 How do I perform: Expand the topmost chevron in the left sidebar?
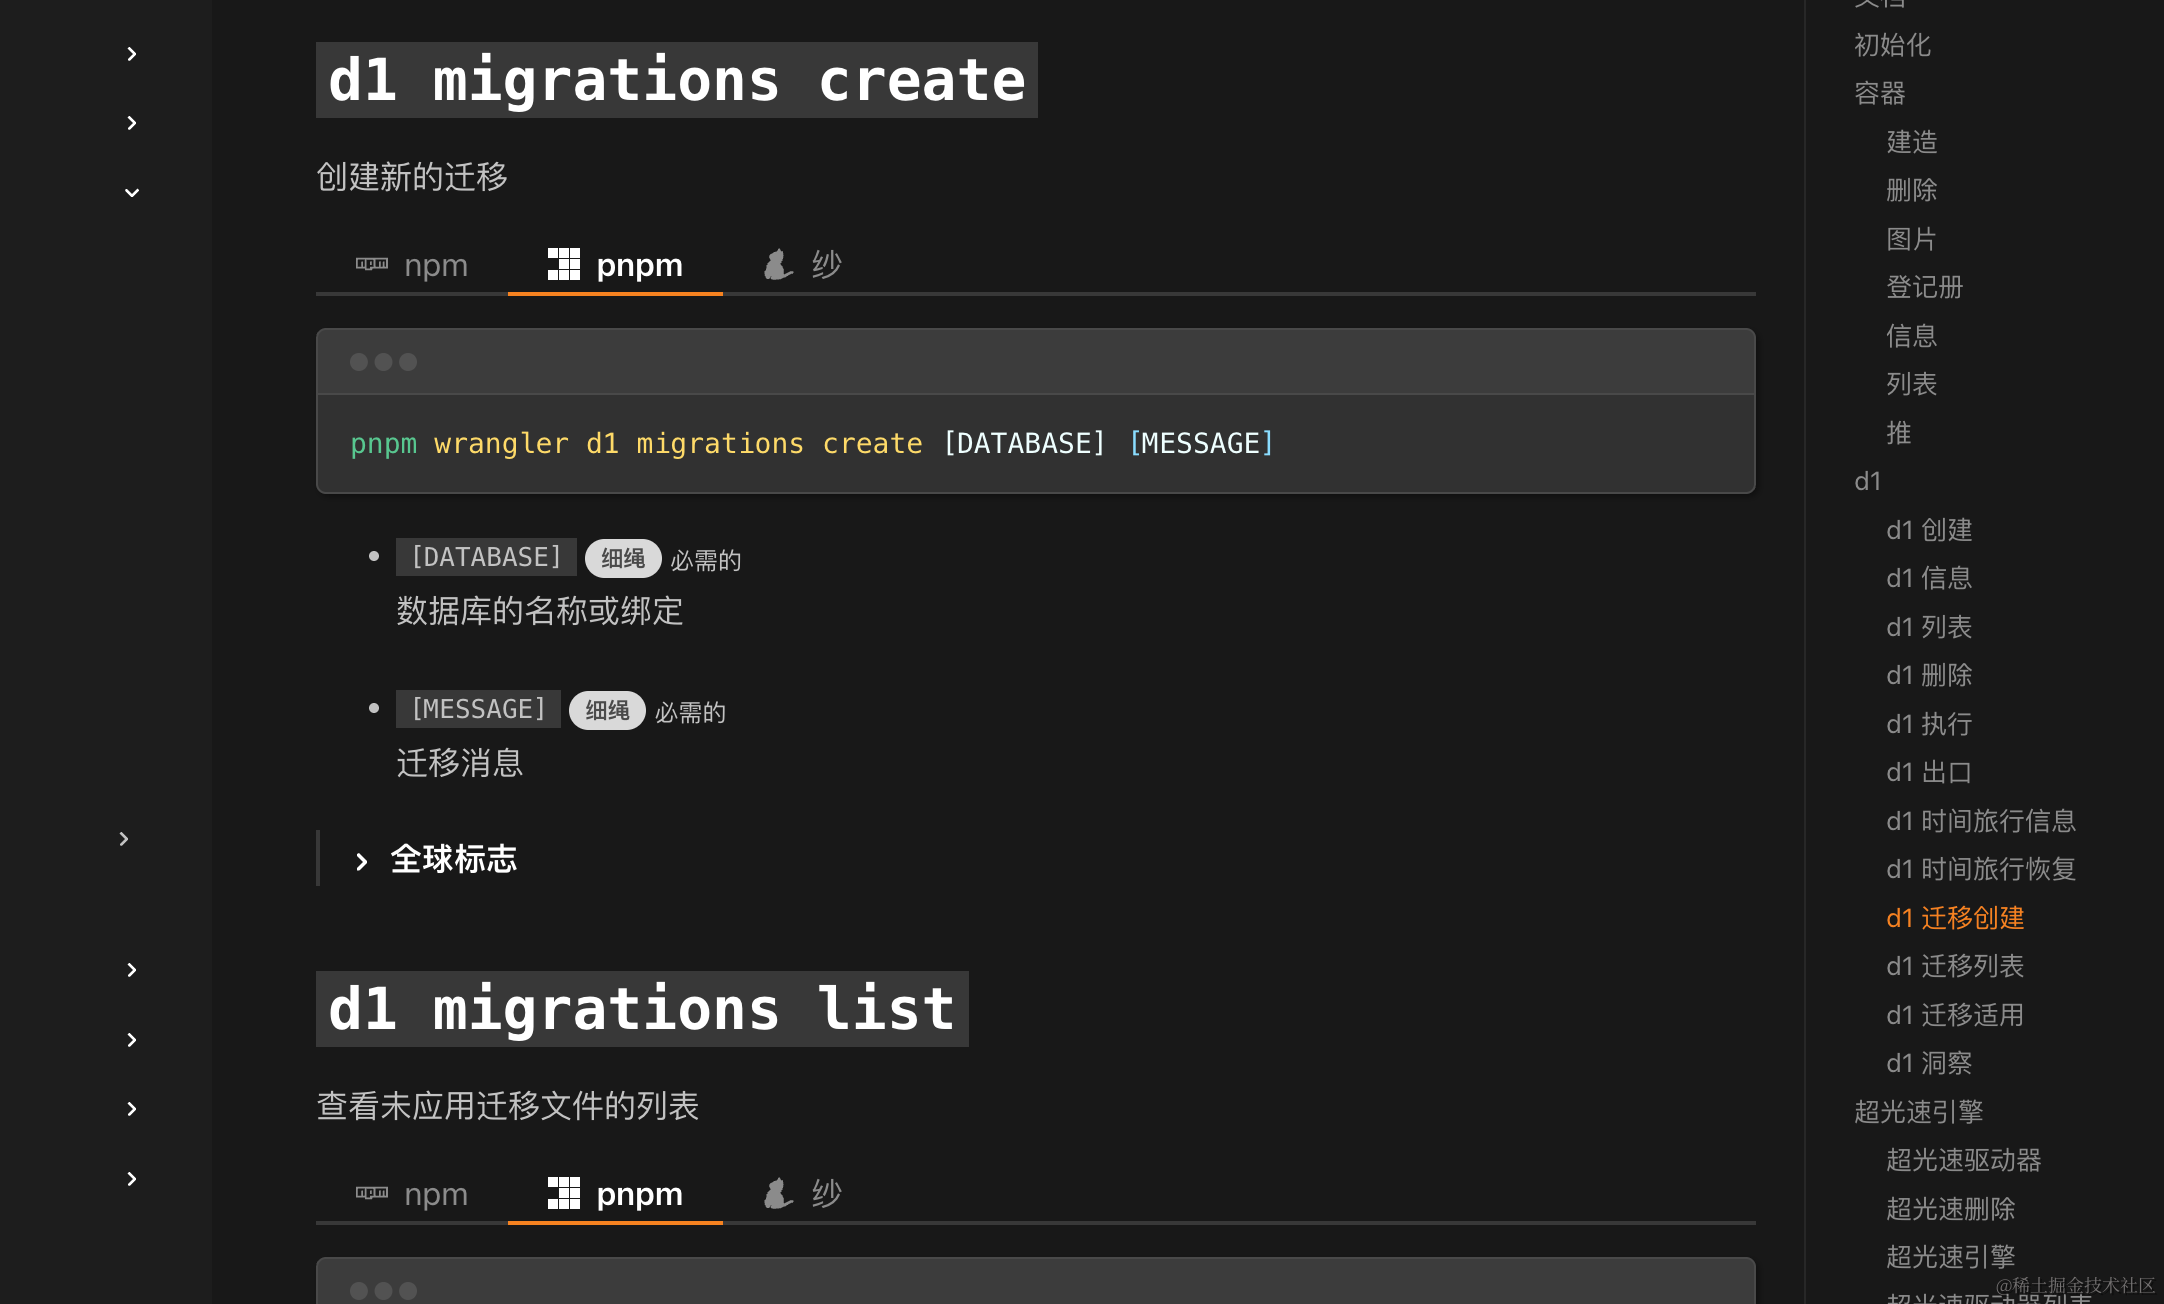click(x=132, y=54)
